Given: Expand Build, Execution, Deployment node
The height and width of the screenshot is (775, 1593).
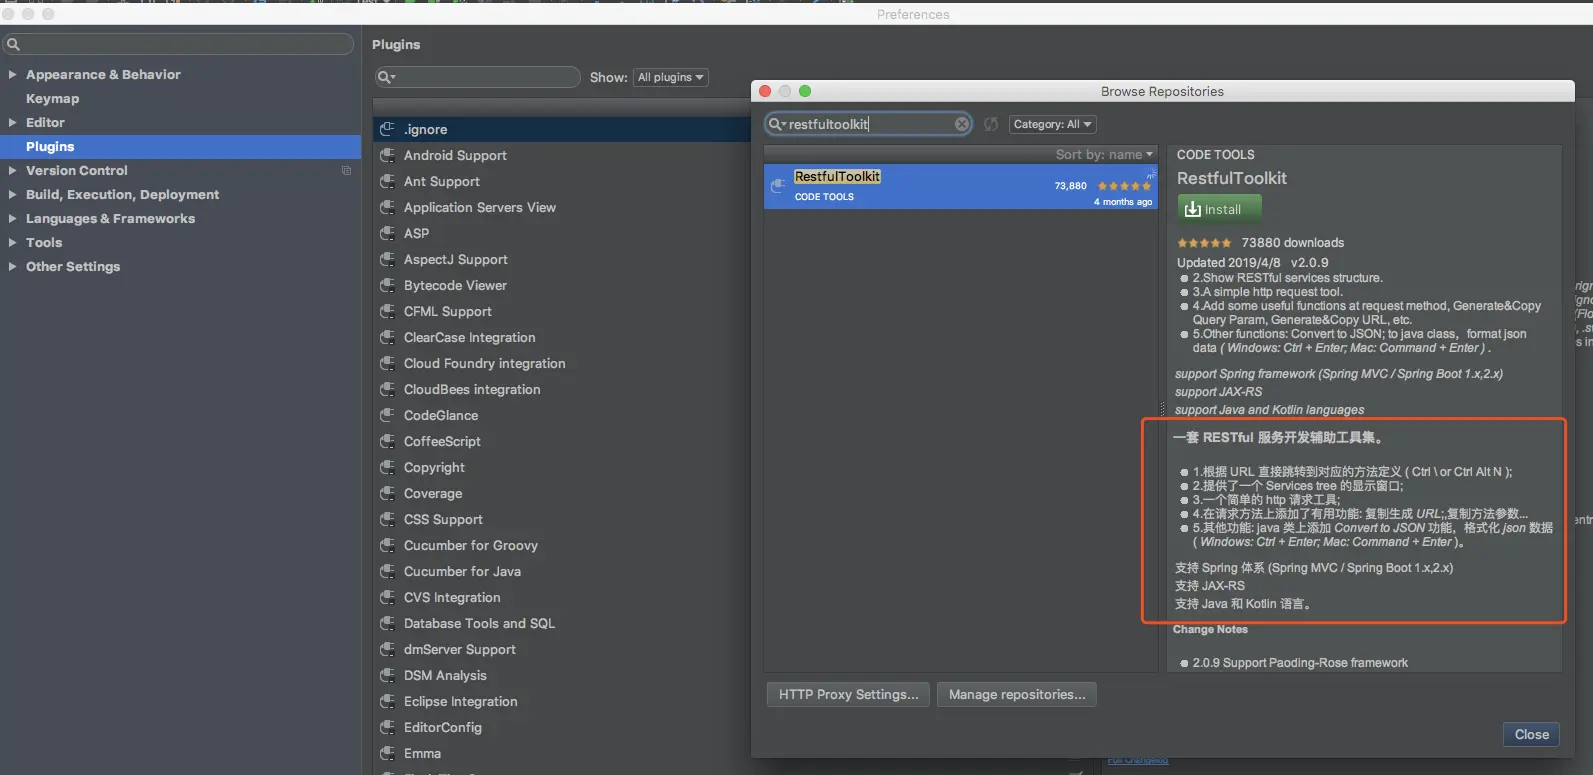Looking at the screenshot, I should 12,194.
